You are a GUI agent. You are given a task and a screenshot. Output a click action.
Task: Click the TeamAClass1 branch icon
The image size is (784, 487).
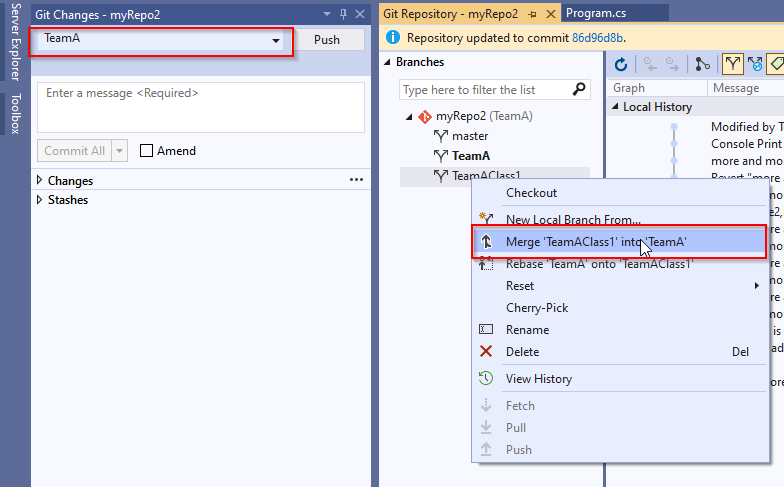pyautogui.click(x=440, y=176)
